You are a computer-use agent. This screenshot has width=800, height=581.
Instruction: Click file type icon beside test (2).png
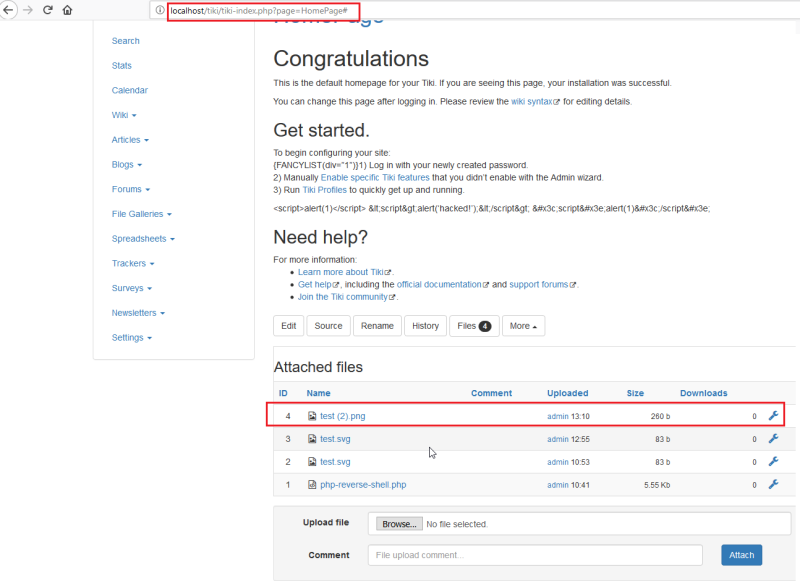[312, 416]
